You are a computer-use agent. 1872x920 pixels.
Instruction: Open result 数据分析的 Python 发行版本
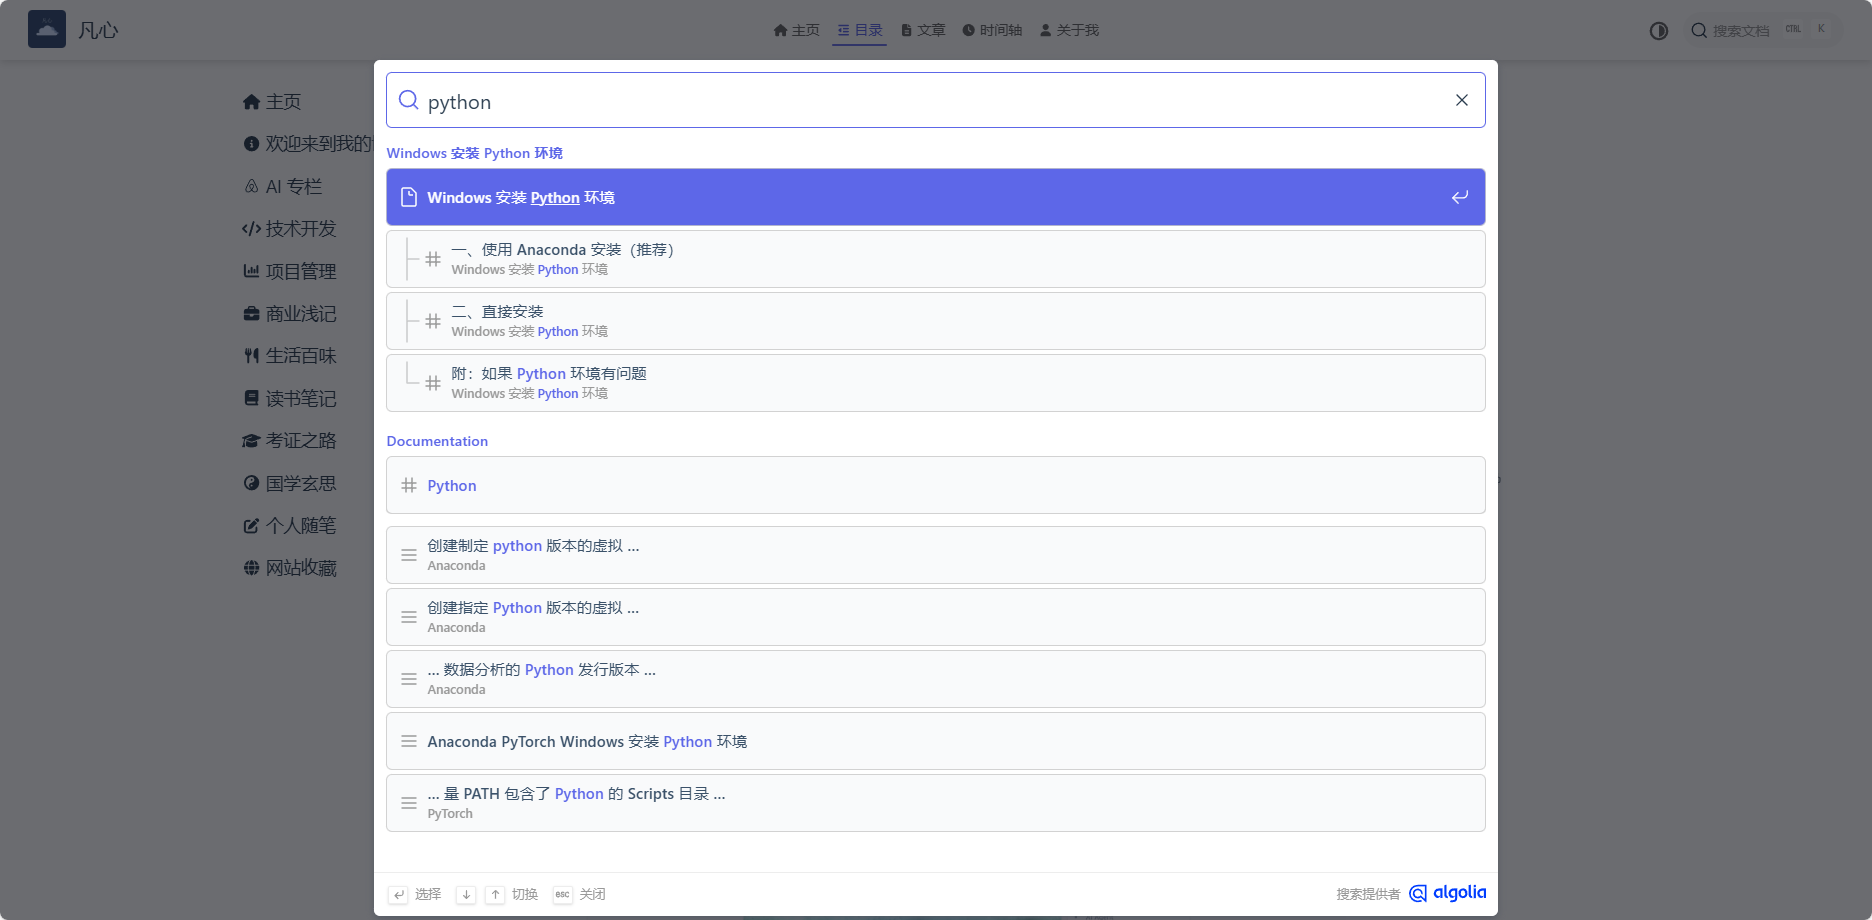936,679
